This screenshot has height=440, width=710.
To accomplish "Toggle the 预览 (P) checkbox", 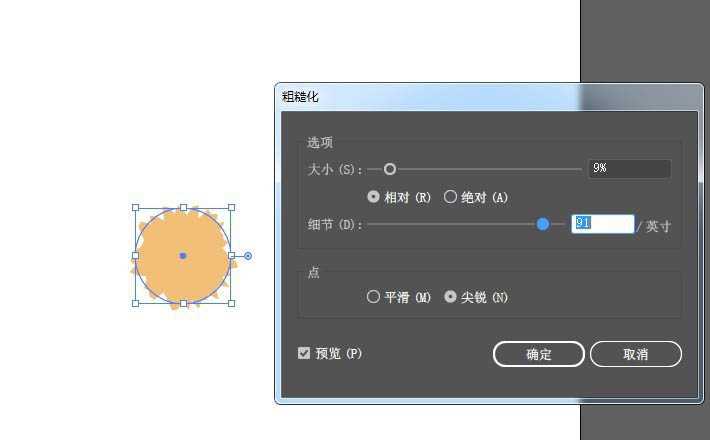I will coord(304,353).
